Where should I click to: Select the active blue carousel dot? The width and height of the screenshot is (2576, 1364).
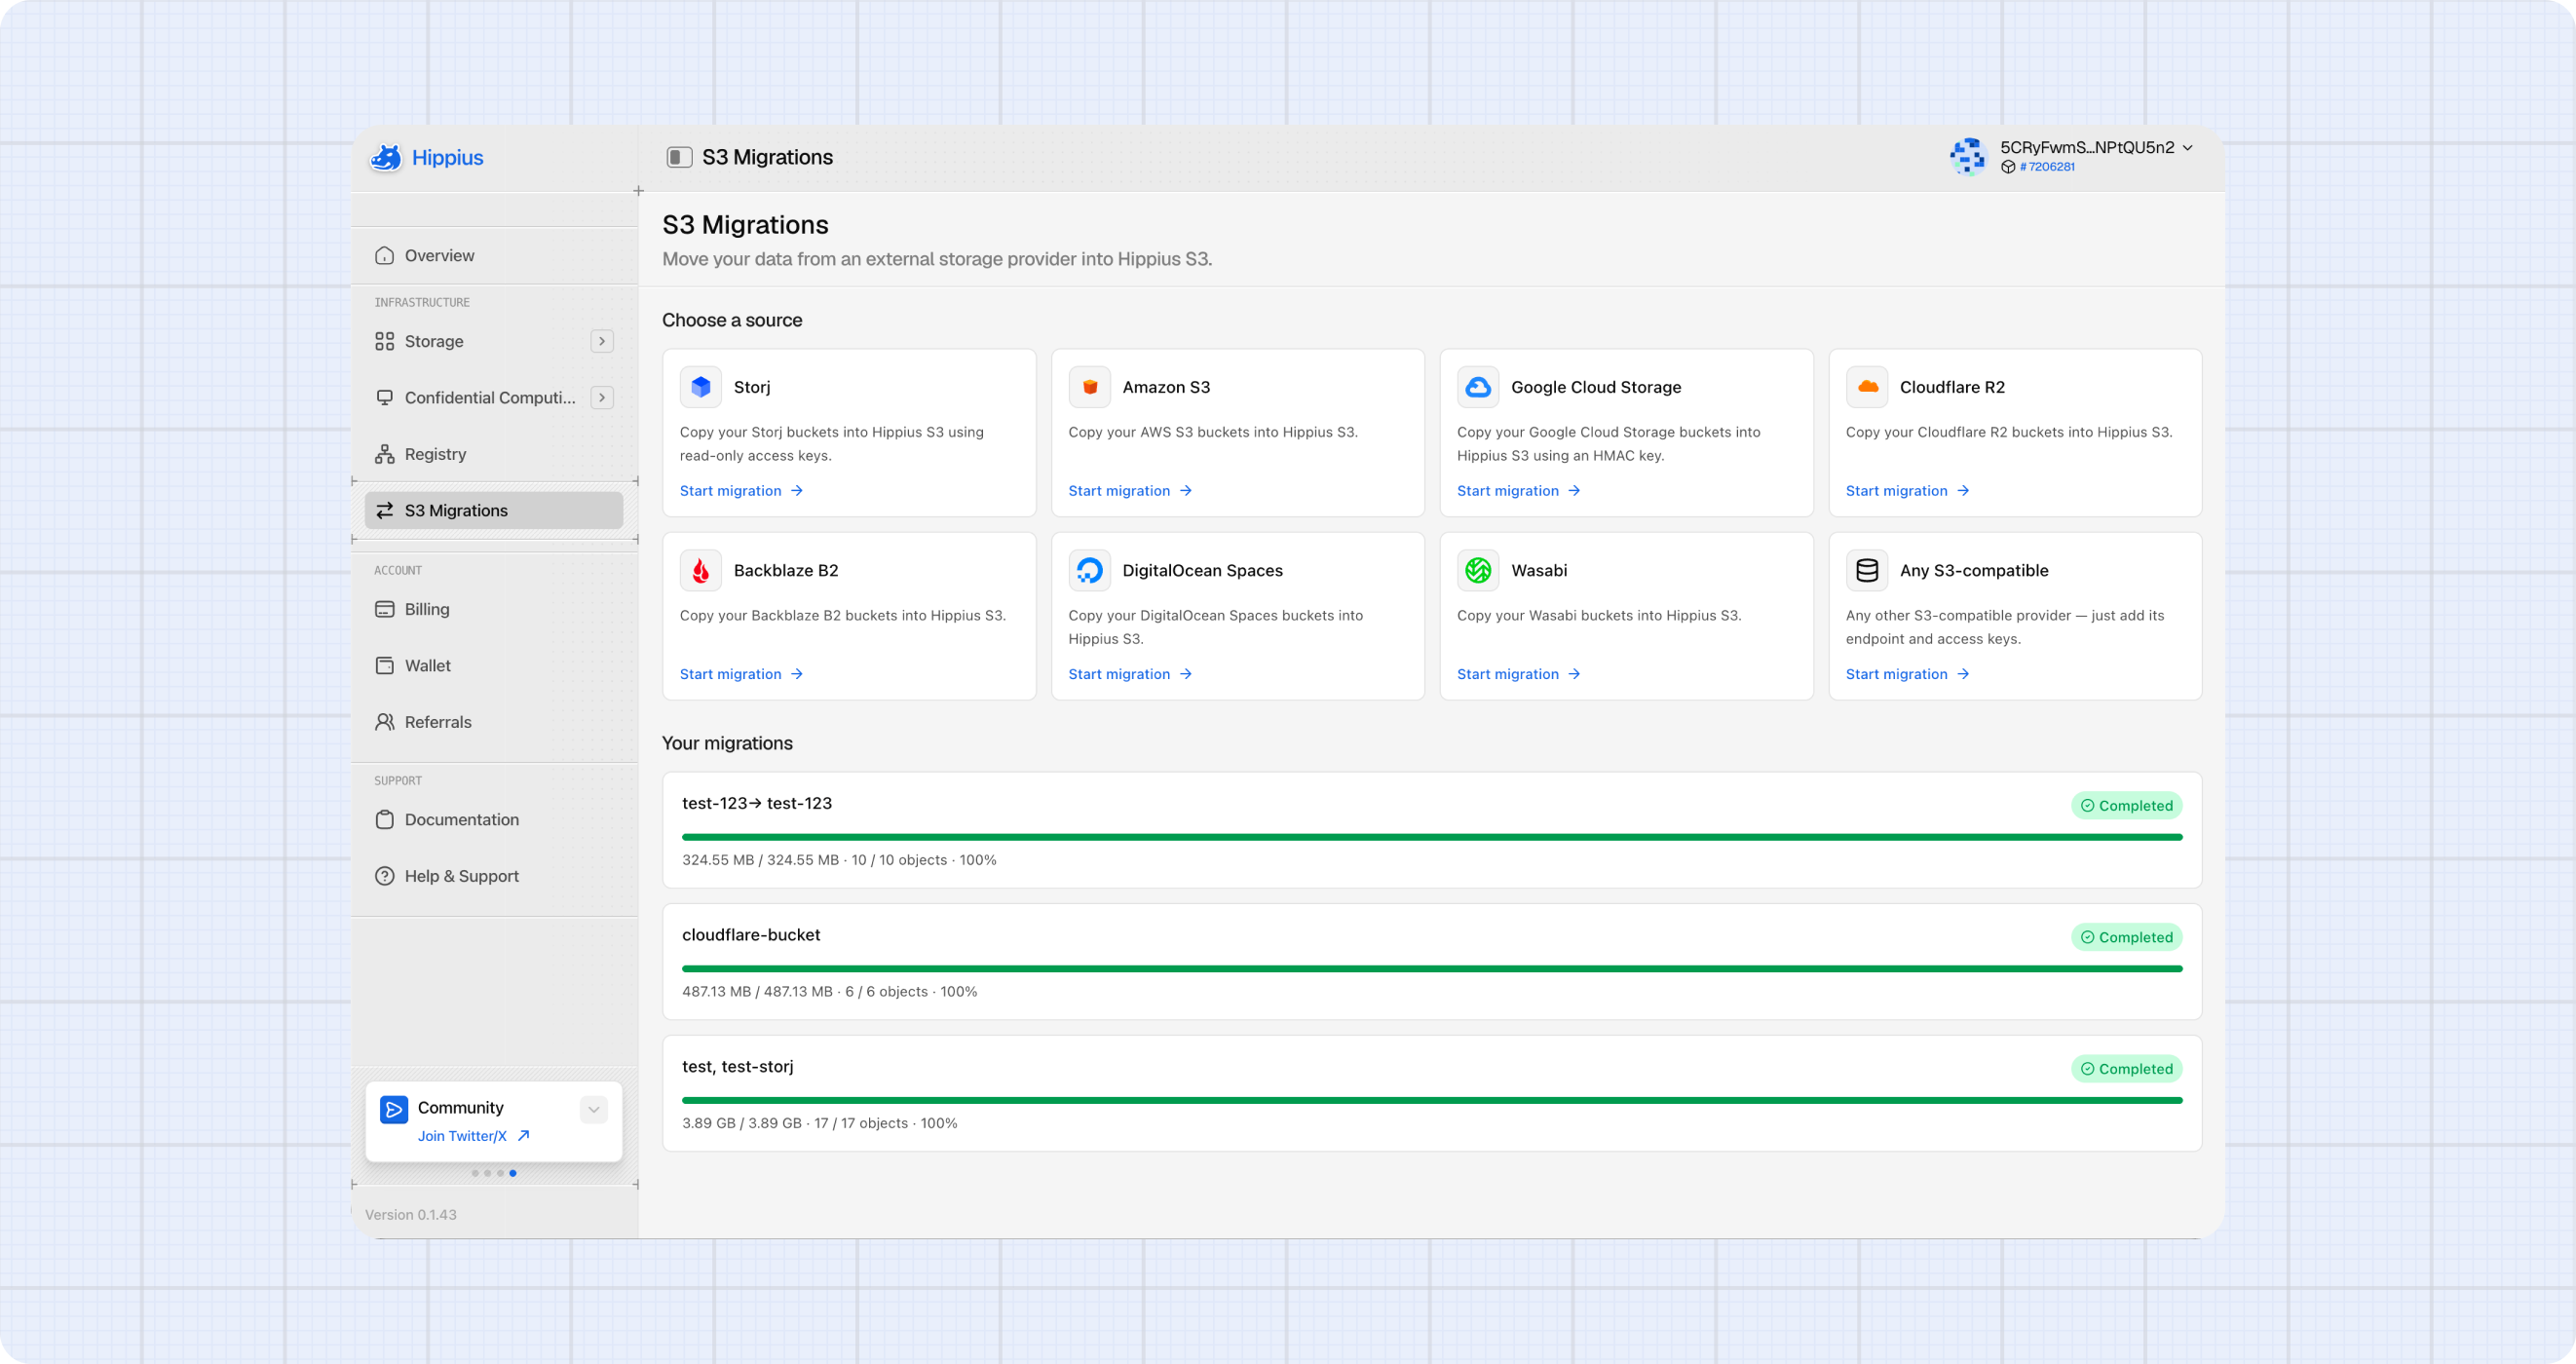513,1173
